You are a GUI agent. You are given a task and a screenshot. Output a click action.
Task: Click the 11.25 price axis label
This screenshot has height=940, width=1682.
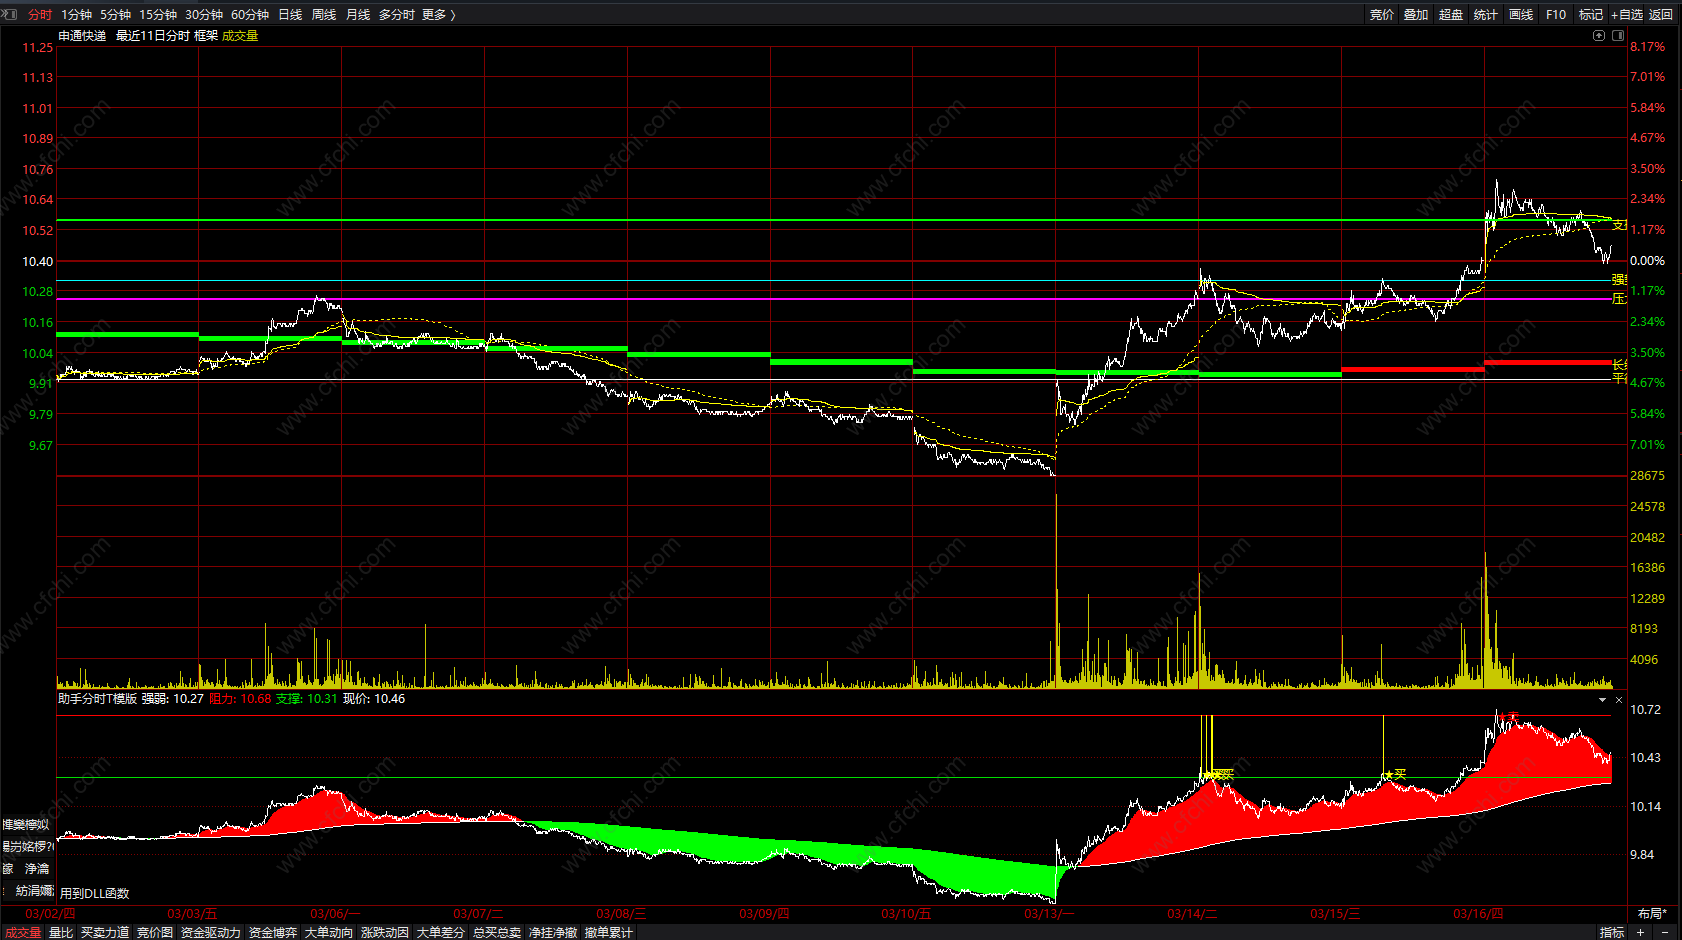tap(38, 48)
